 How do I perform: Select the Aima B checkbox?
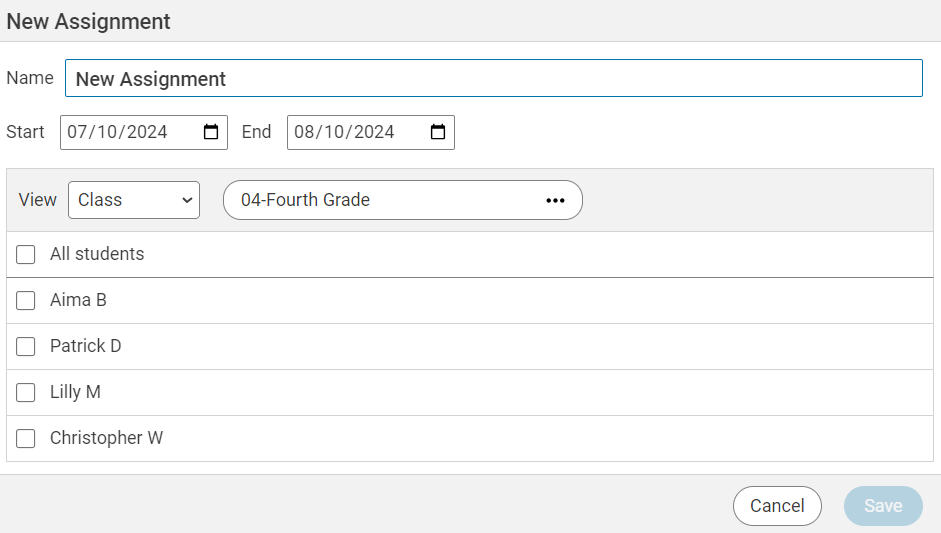[25, 300]
